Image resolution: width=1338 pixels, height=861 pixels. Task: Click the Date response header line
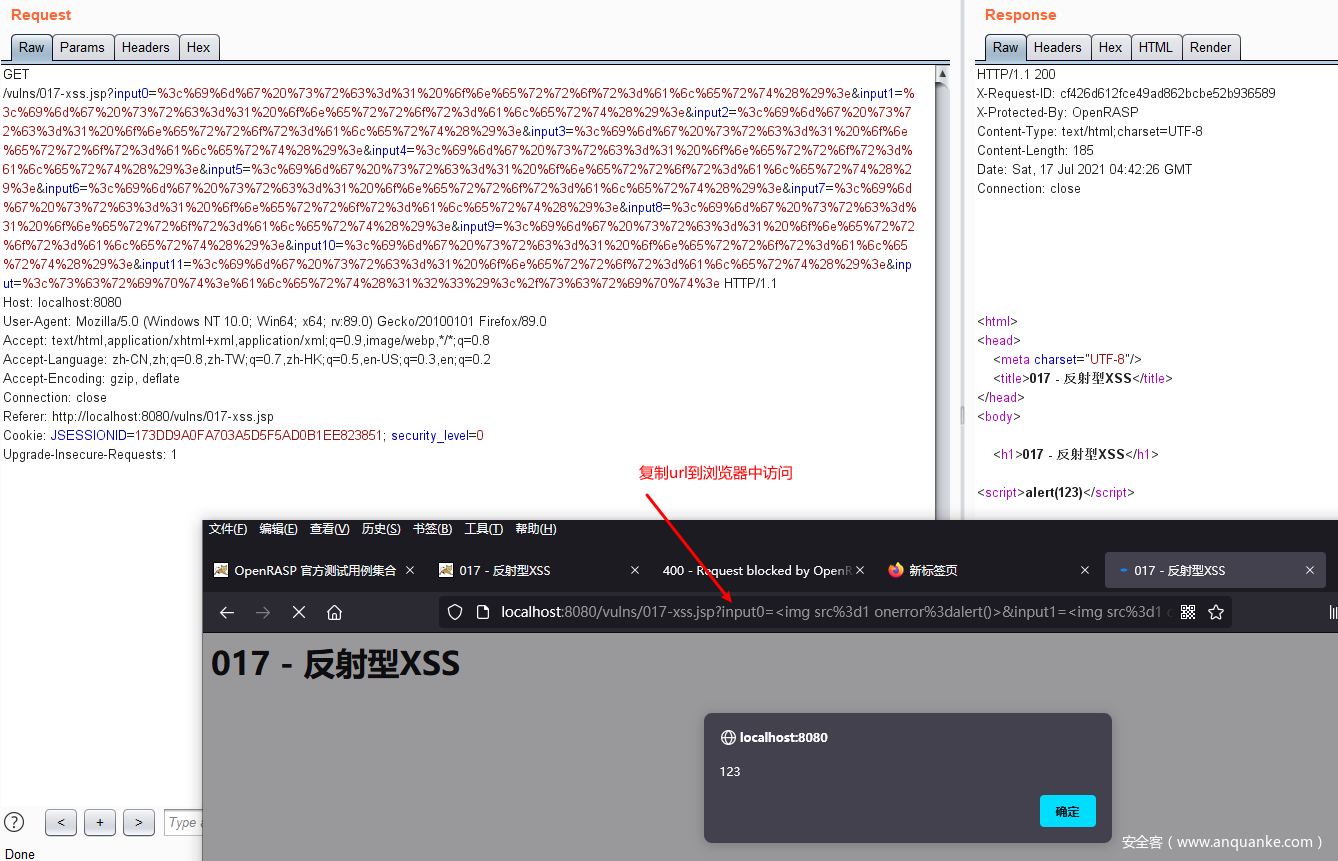(x=1085, y=169)
